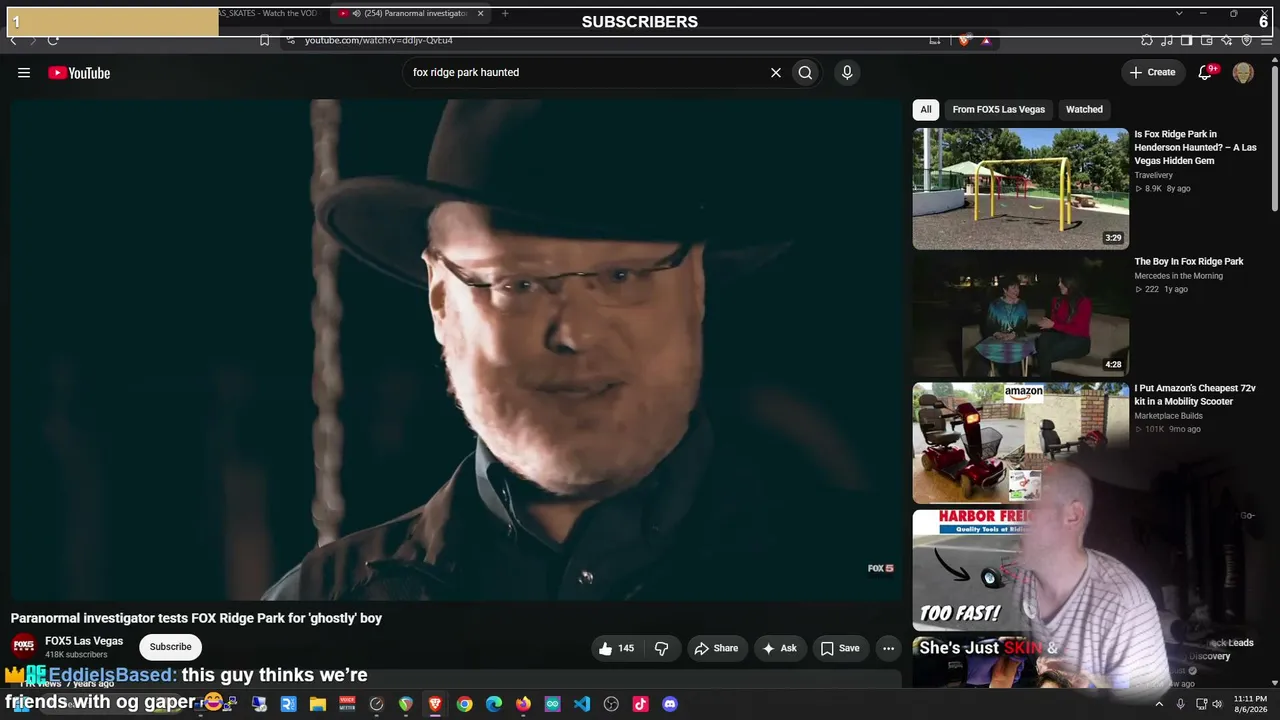Open TikTok from the taskbar
1280x720 pixels.
[x=641, y=704]
